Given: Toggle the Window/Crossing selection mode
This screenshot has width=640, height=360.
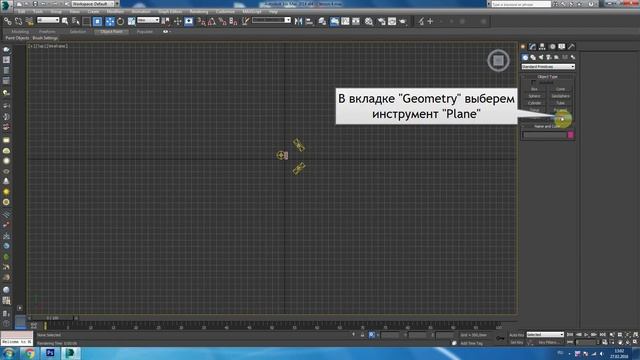Looking at the screenshot, I should 97,21.
